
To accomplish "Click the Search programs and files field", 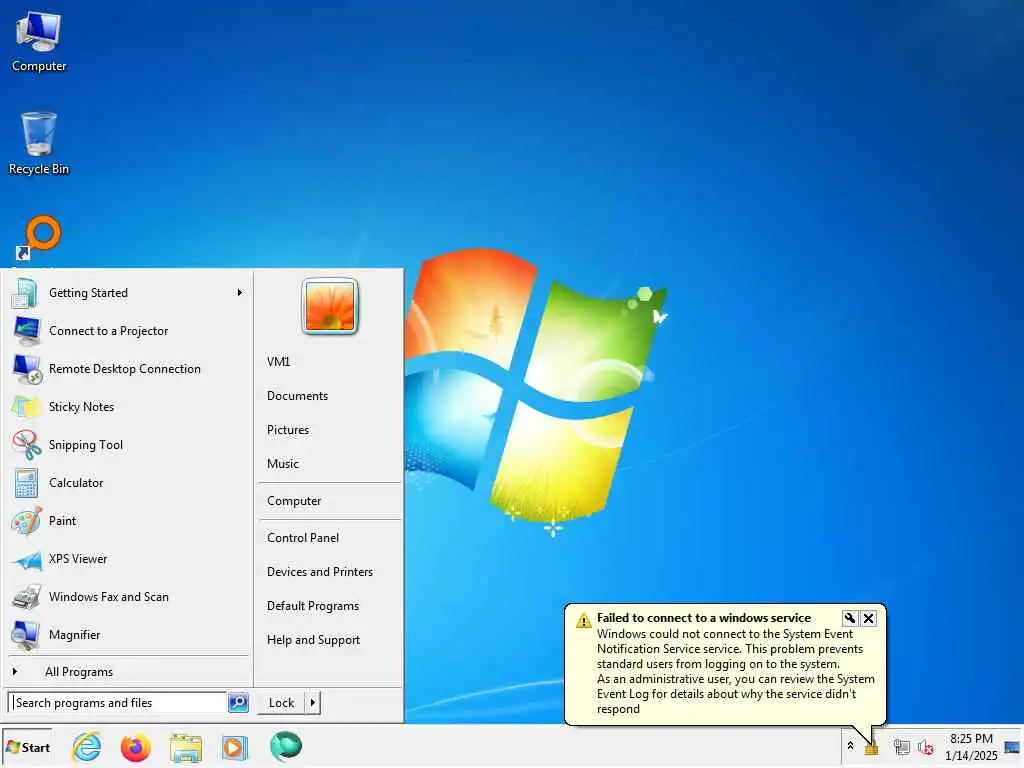I will 118,703.
